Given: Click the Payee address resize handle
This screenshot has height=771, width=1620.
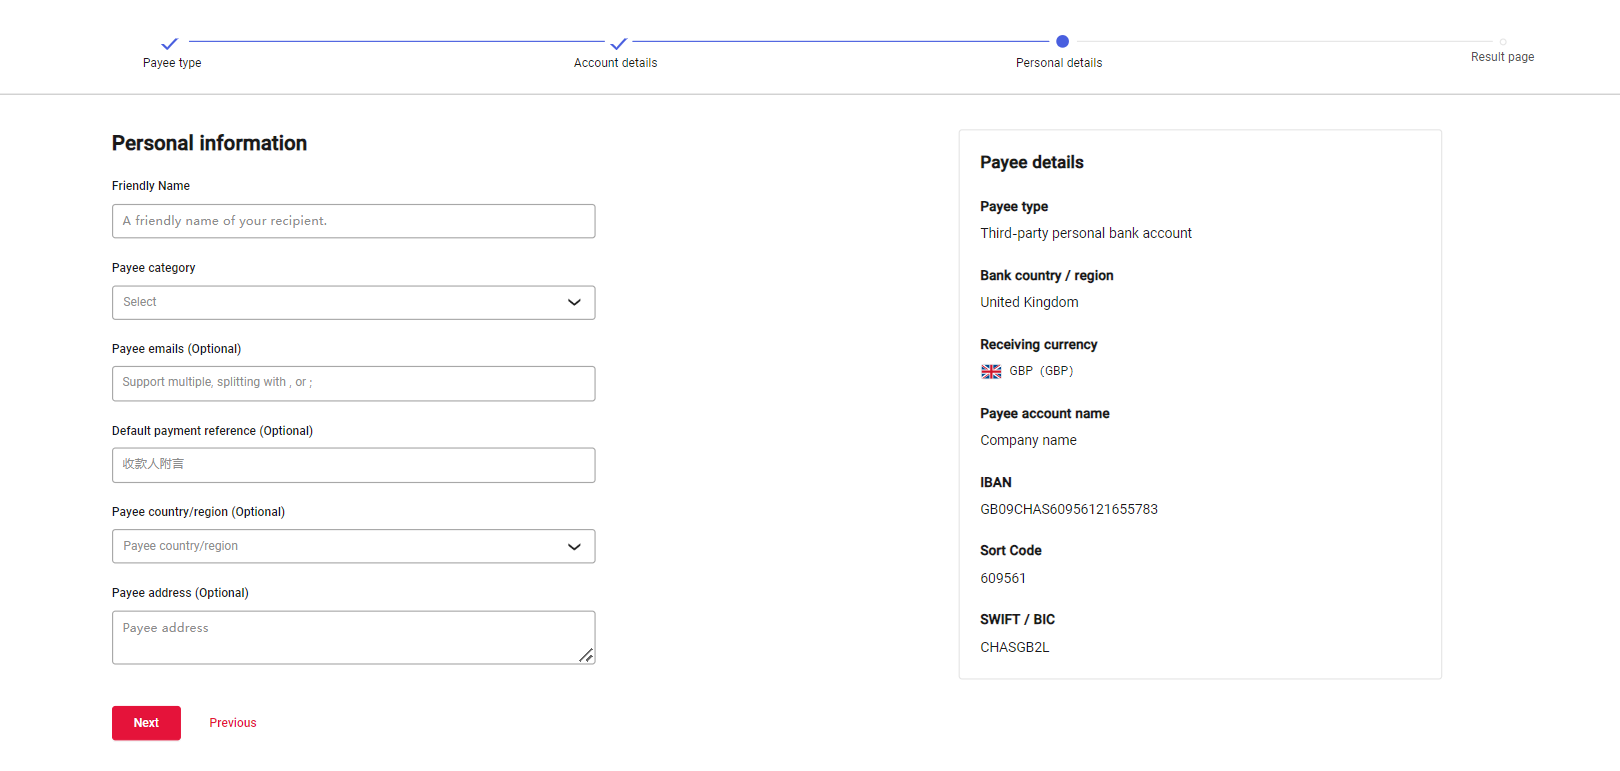Looking at the screenshot, I should tap(586, 655).
